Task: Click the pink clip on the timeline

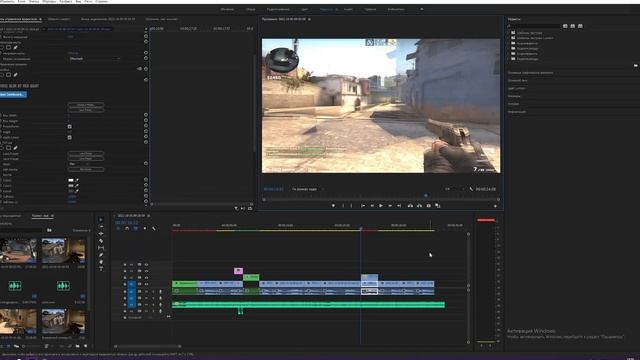Action: (x=238, y=271)
